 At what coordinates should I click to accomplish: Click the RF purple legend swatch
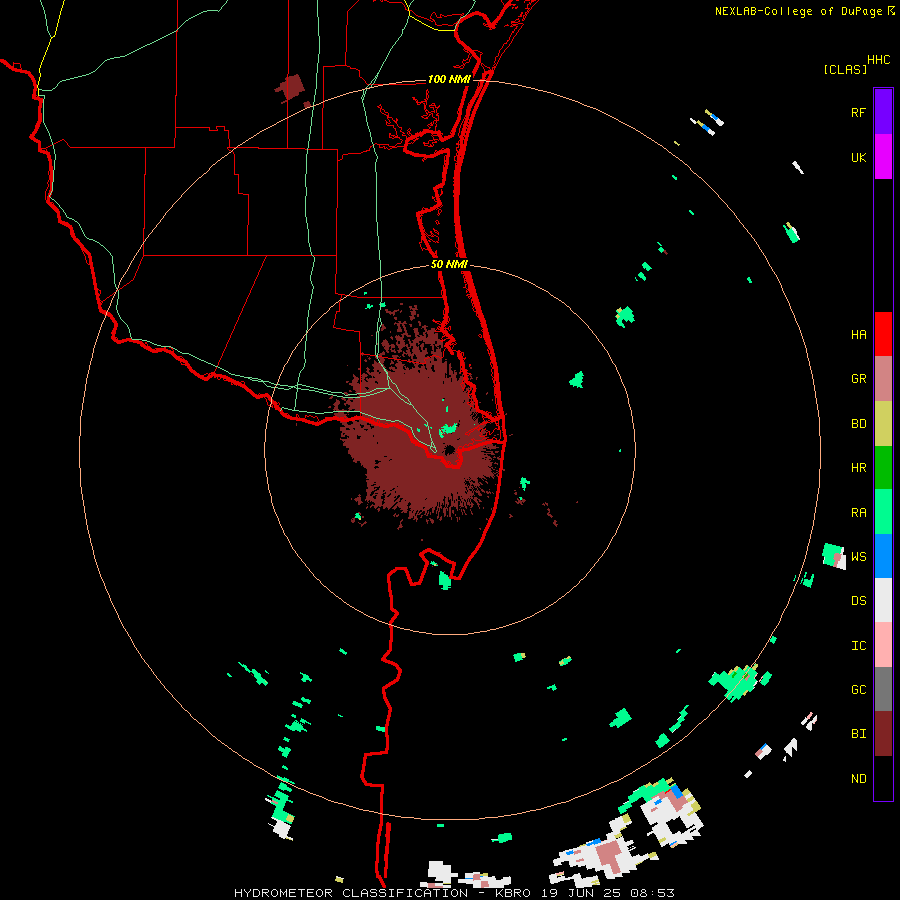coord(883,112)
